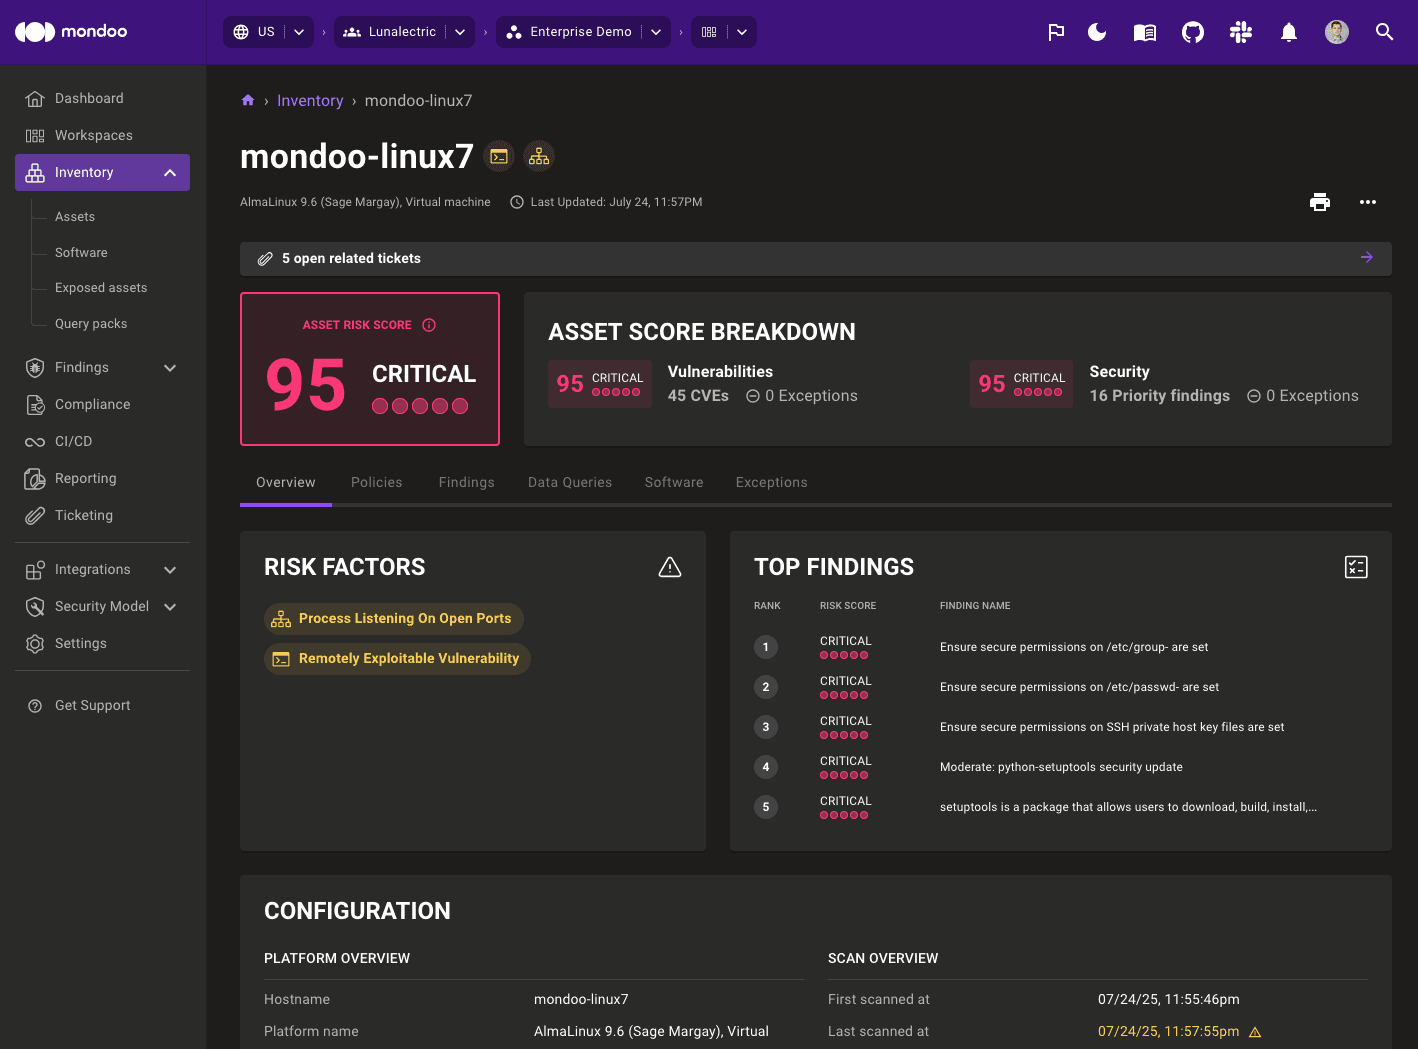
Task: Click your profile avatar picture
Action: [1337, 31]
